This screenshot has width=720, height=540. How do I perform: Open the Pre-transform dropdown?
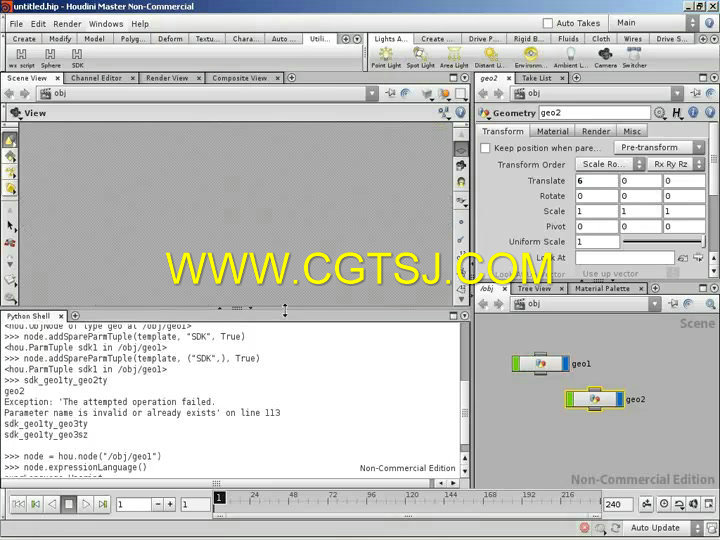pos(659,147)
